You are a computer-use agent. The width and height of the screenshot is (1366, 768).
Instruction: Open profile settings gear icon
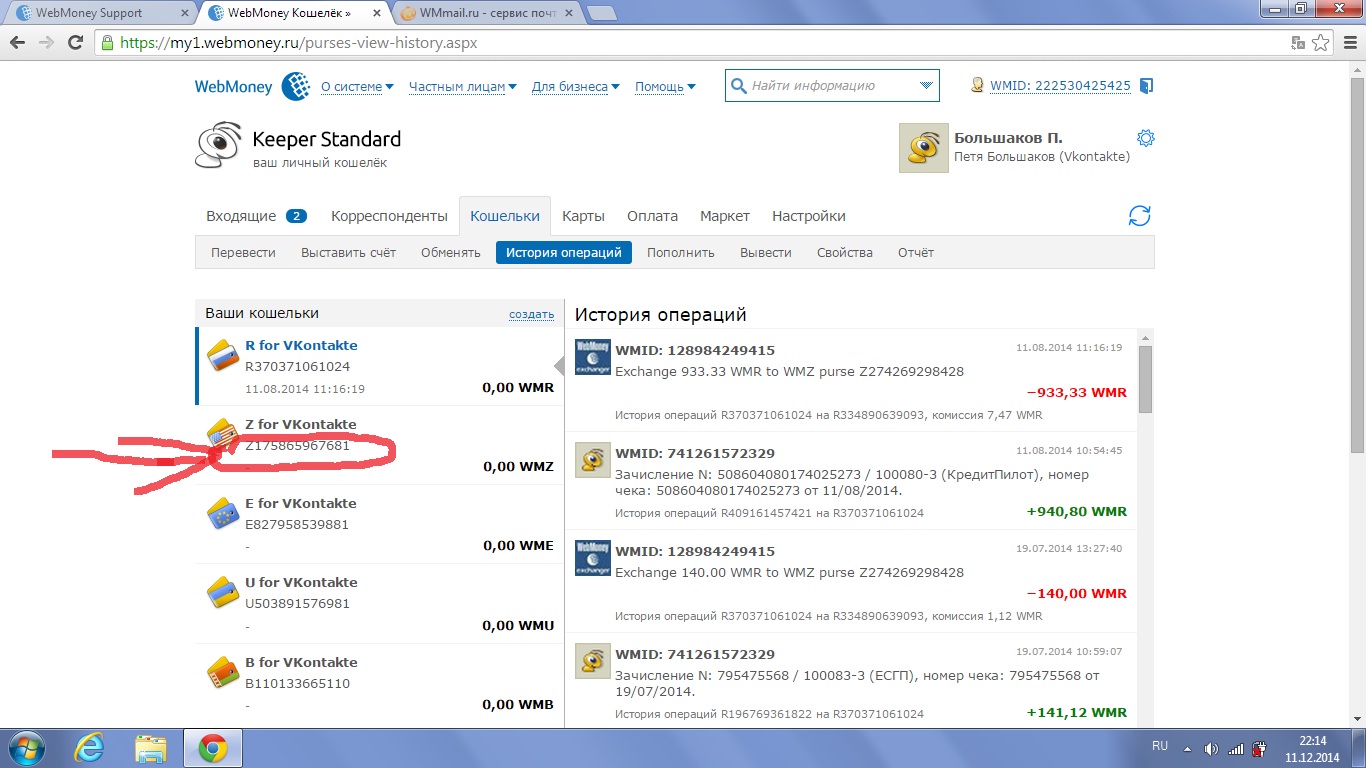[1146, 138]
